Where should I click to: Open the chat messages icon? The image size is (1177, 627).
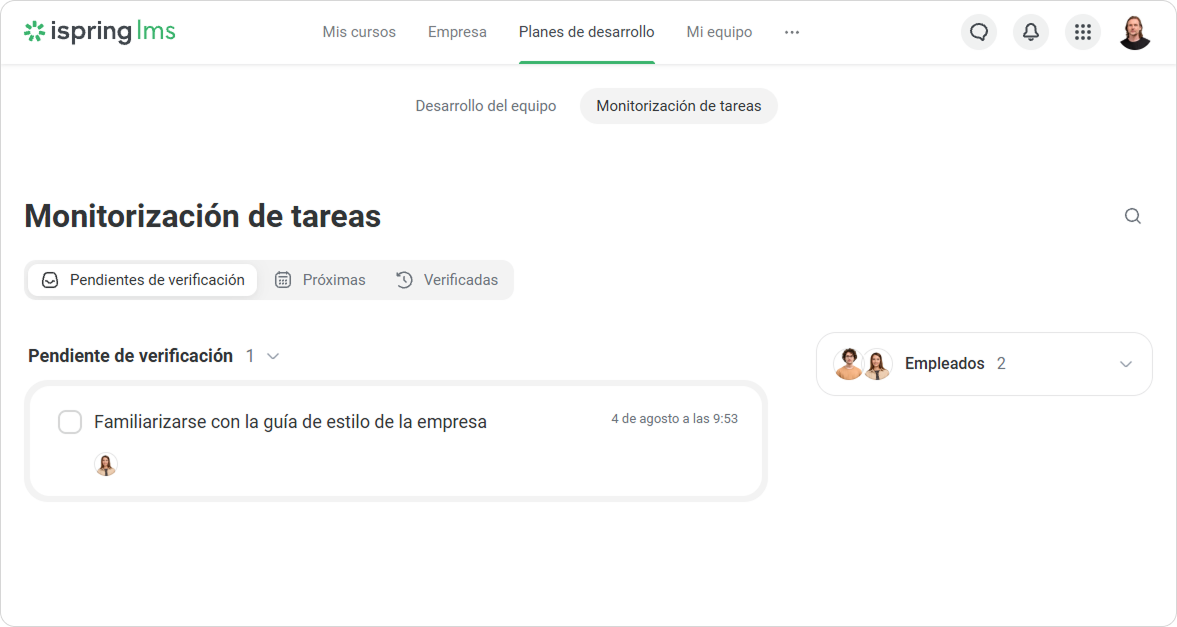979,32
